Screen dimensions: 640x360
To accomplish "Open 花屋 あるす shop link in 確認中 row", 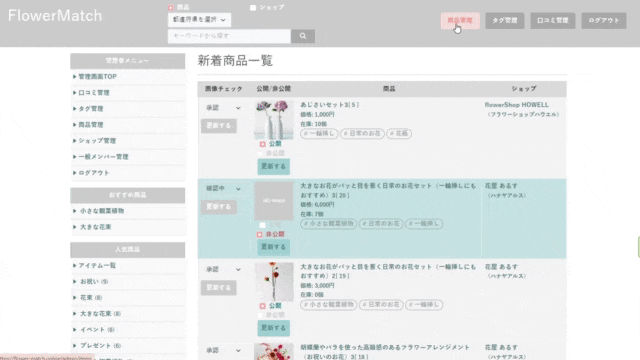I will point(501,186).
